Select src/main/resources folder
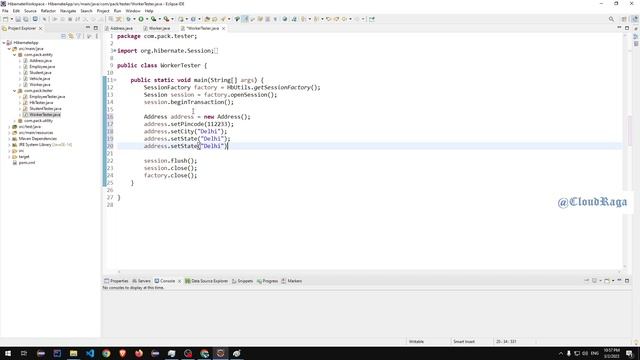Screen dimensions: 640x360 (36, 133)
